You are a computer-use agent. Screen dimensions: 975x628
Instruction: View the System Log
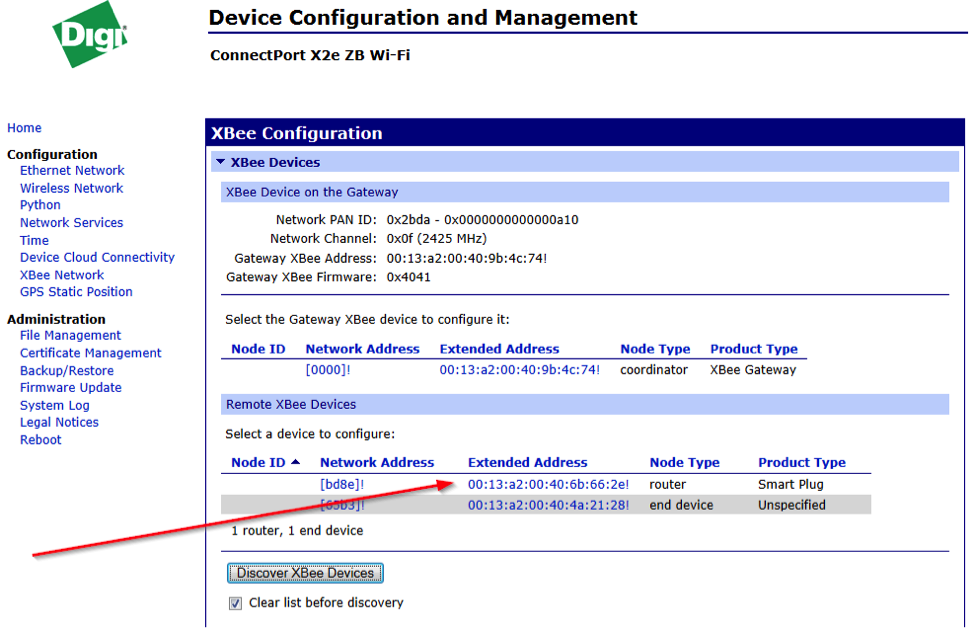(55, 405)
